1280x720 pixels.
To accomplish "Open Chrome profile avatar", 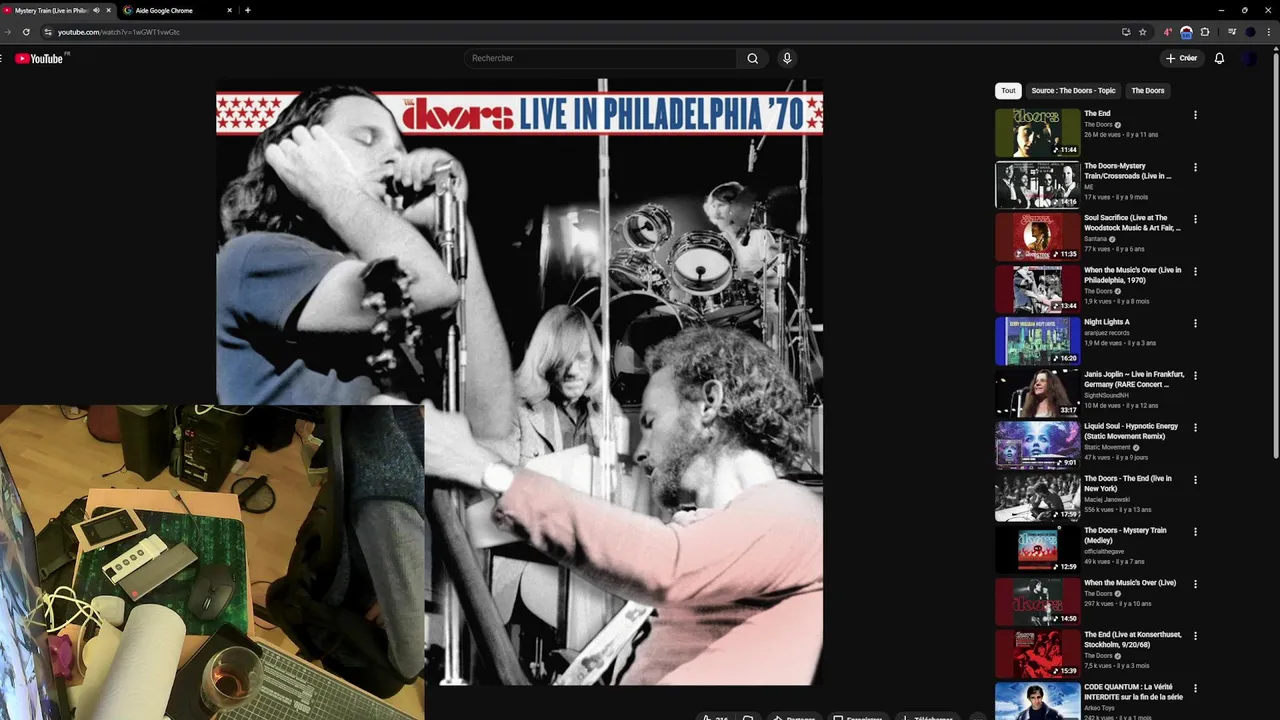I will (x=1250, y=32).
